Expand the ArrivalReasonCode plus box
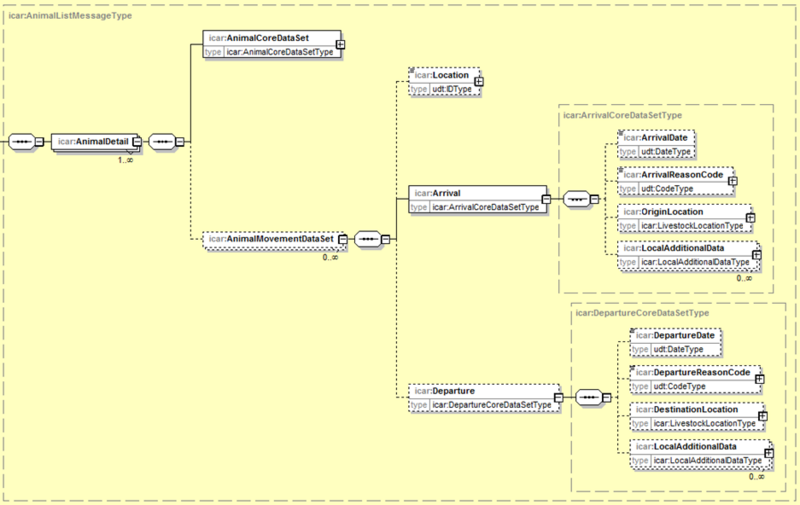Viewport: 800px width, 505px height. (733, 181)
